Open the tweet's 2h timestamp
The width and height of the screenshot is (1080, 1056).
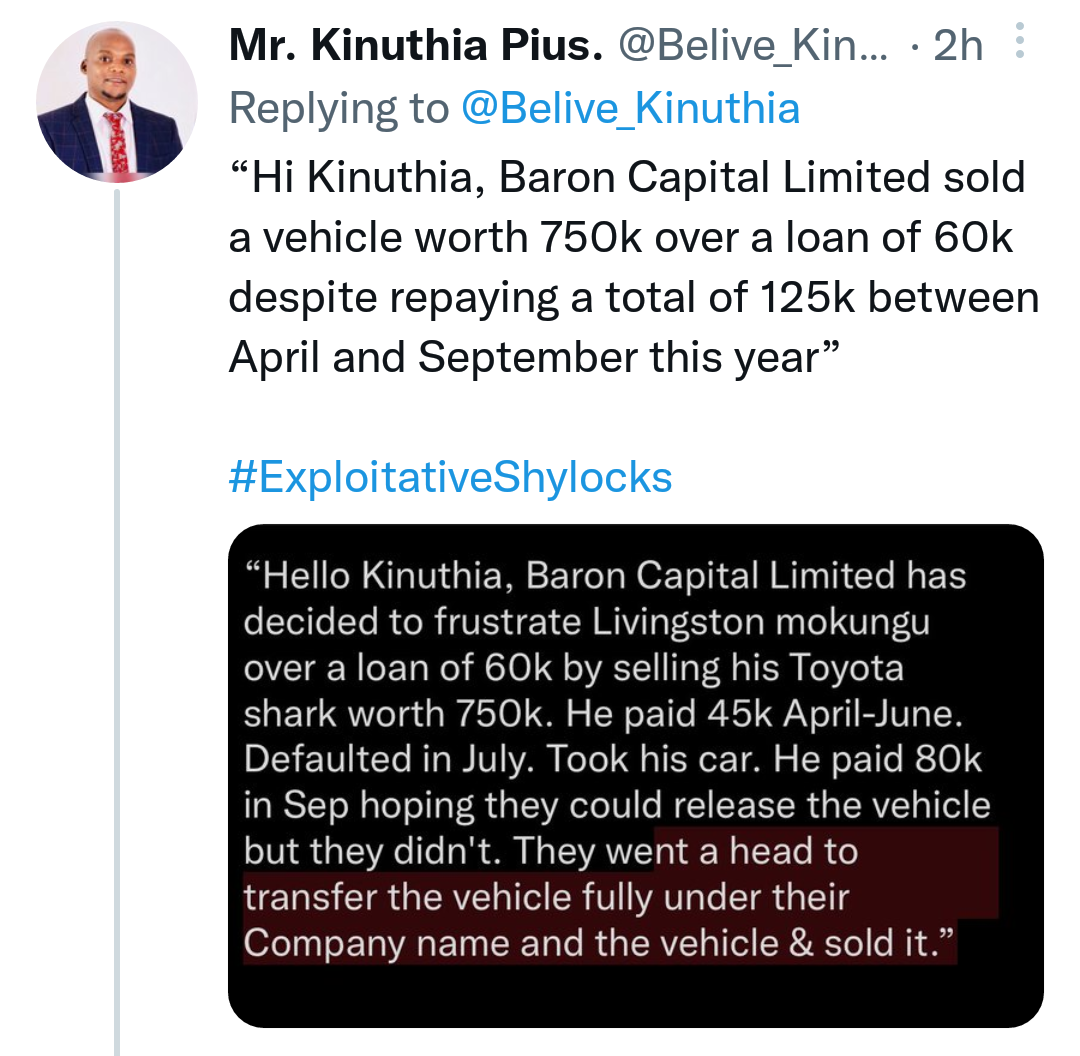957,45
